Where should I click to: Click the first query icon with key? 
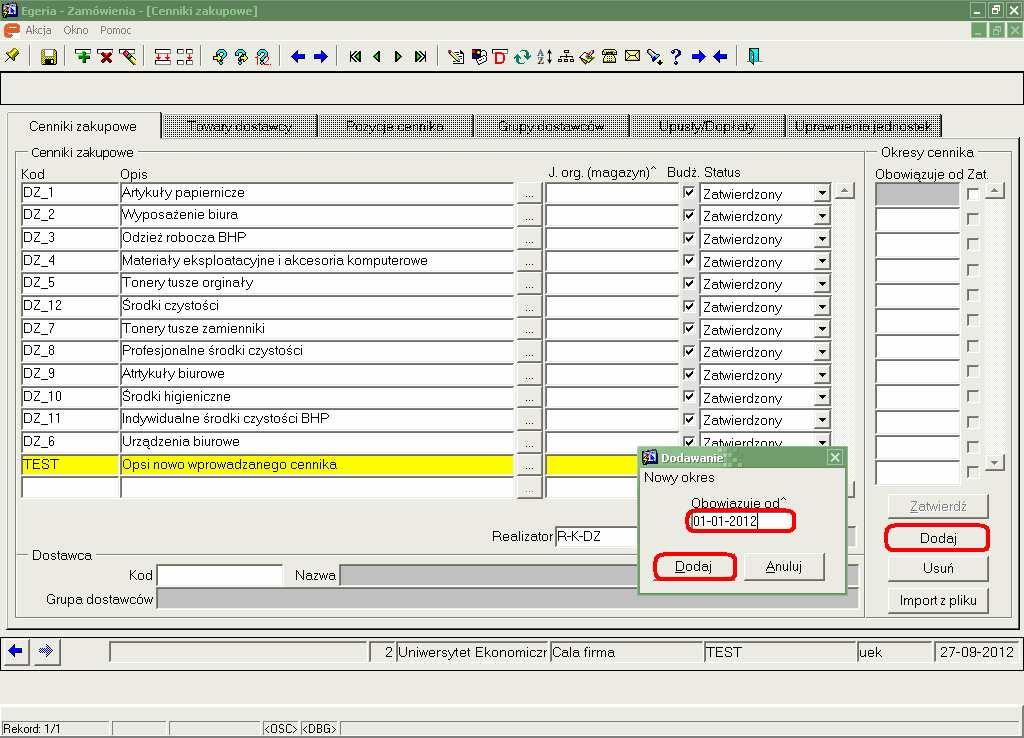(220, 57)
